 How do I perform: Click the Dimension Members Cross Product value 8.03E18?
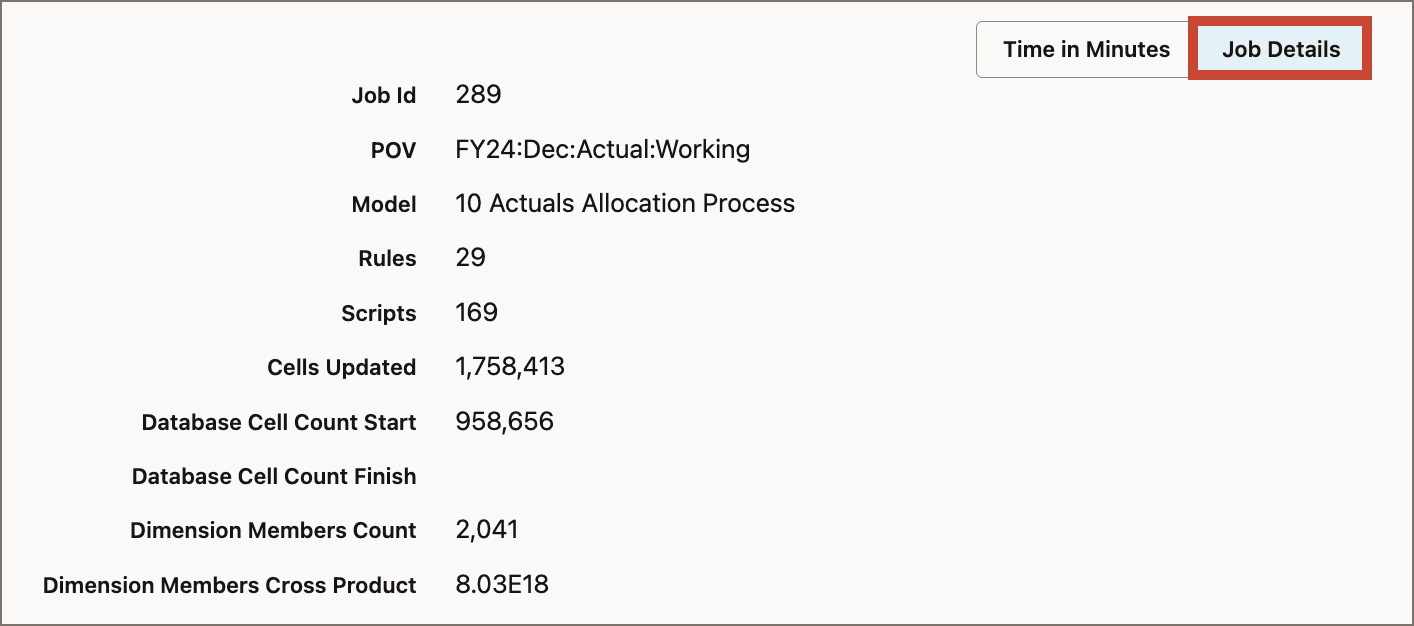[x=504, y=585]
